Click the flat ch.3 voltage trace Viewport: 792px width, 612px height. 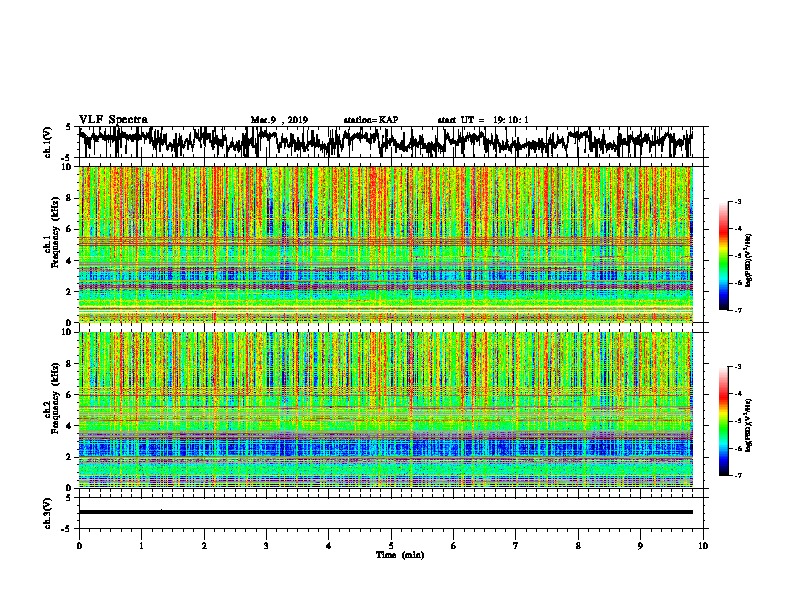click(385, 512)
